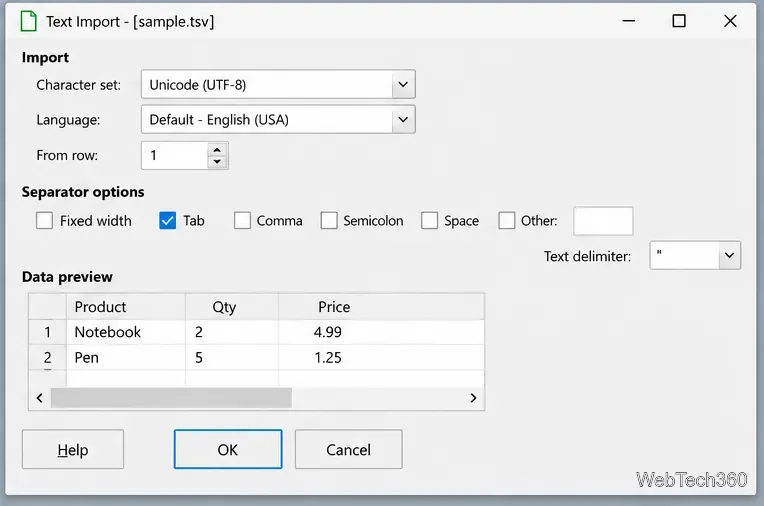Screen dimensions: 764x506
Task: Click left arrow of preview scrollbar
Action: point(39,398)
